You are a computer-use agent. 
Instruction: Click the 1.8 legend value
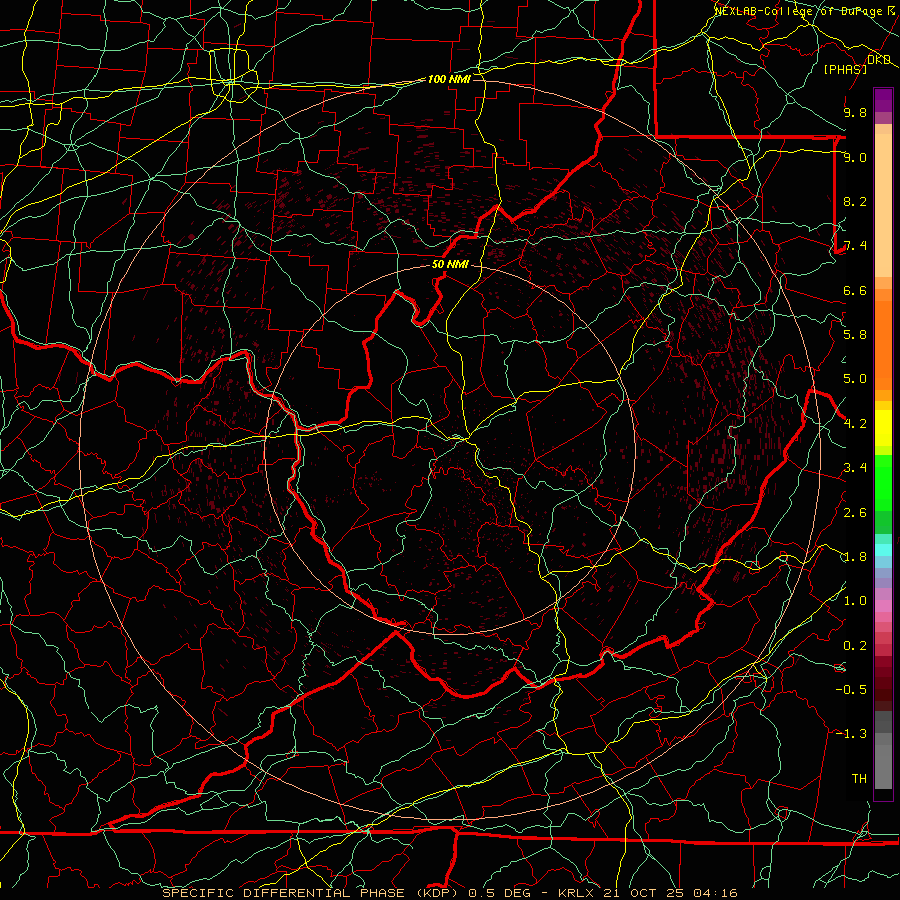[855, 557]
